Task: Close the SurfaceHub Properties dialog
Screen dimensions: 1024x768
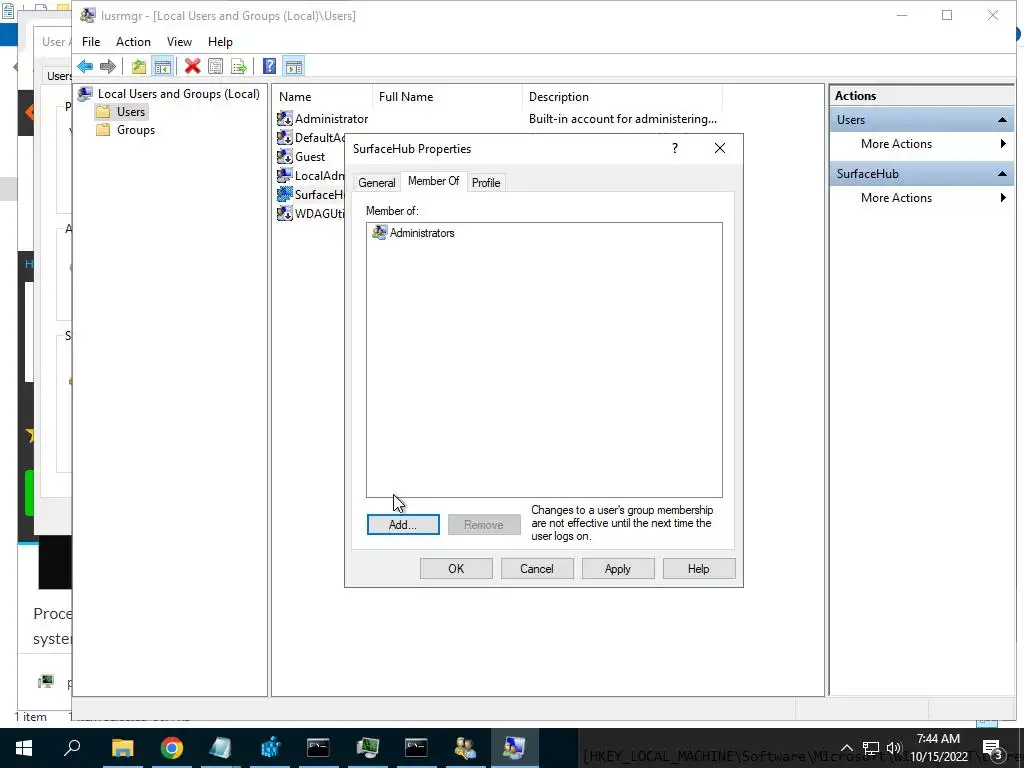Action: pyautogui.click(x=720, y=148)
